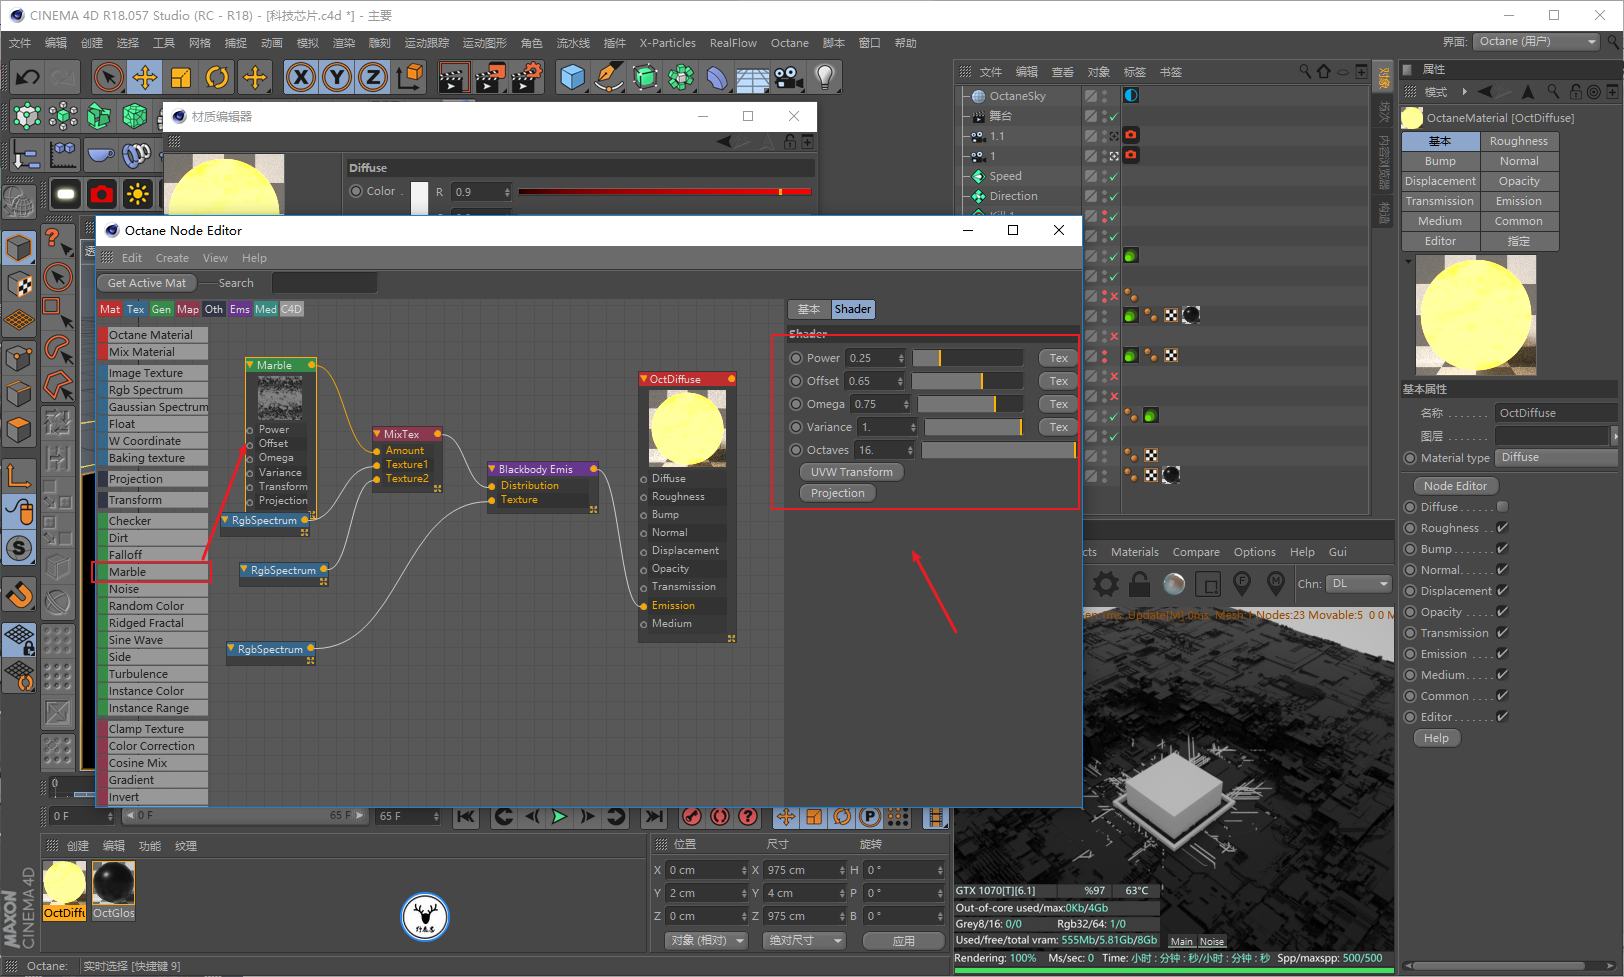The height and width of the screenshot is (977, 1624).
Task: Open the Chn DL channel dropdown
Action: (x=1359, y=583)
